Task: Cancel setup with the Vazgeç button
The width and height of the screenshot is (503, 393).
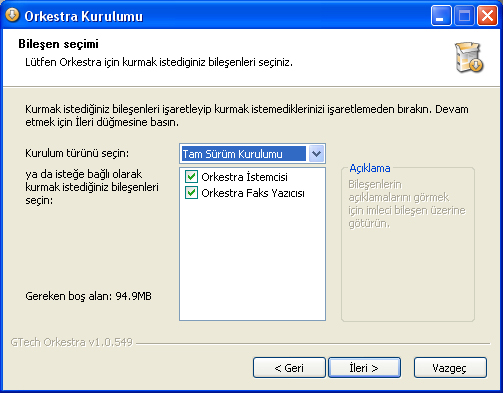Action: click(450, 368)
